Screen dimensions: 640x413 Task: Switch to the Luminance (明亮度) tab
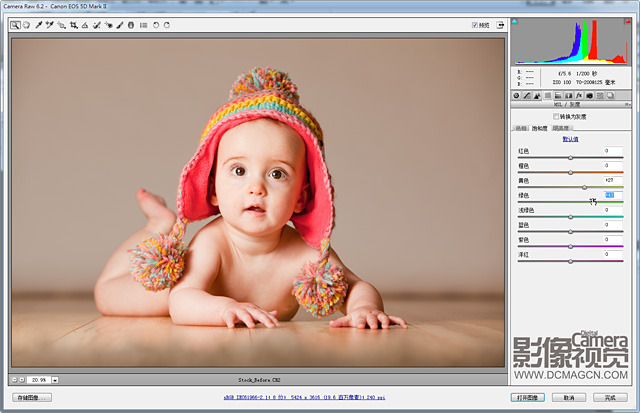562,128
